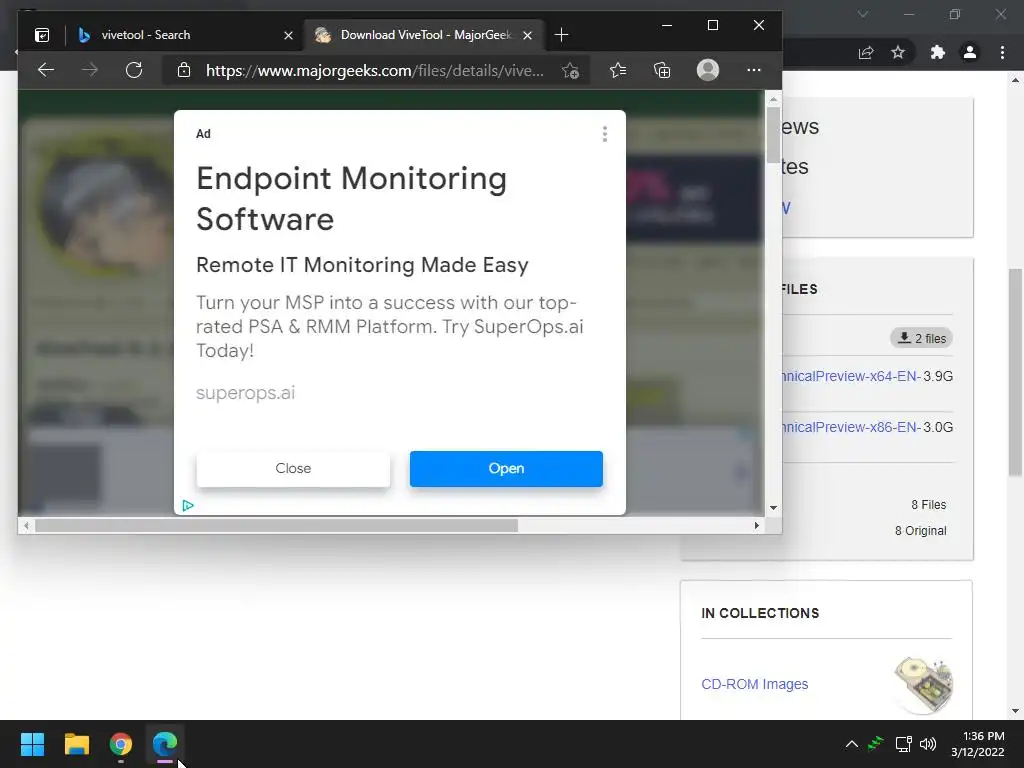This screenshot has width=1024, height=768.
Task: Open Microsoft Edge from taskbar
Action: coord(165,744)
